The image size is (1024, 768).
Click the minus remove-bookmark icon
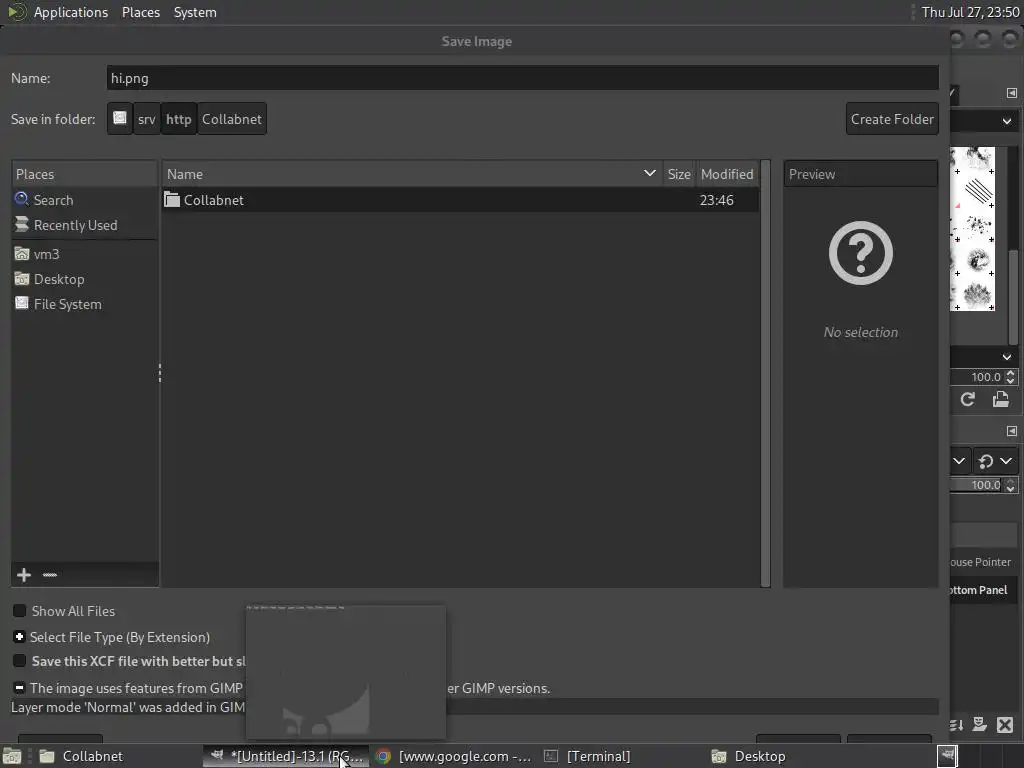point(50,575)
